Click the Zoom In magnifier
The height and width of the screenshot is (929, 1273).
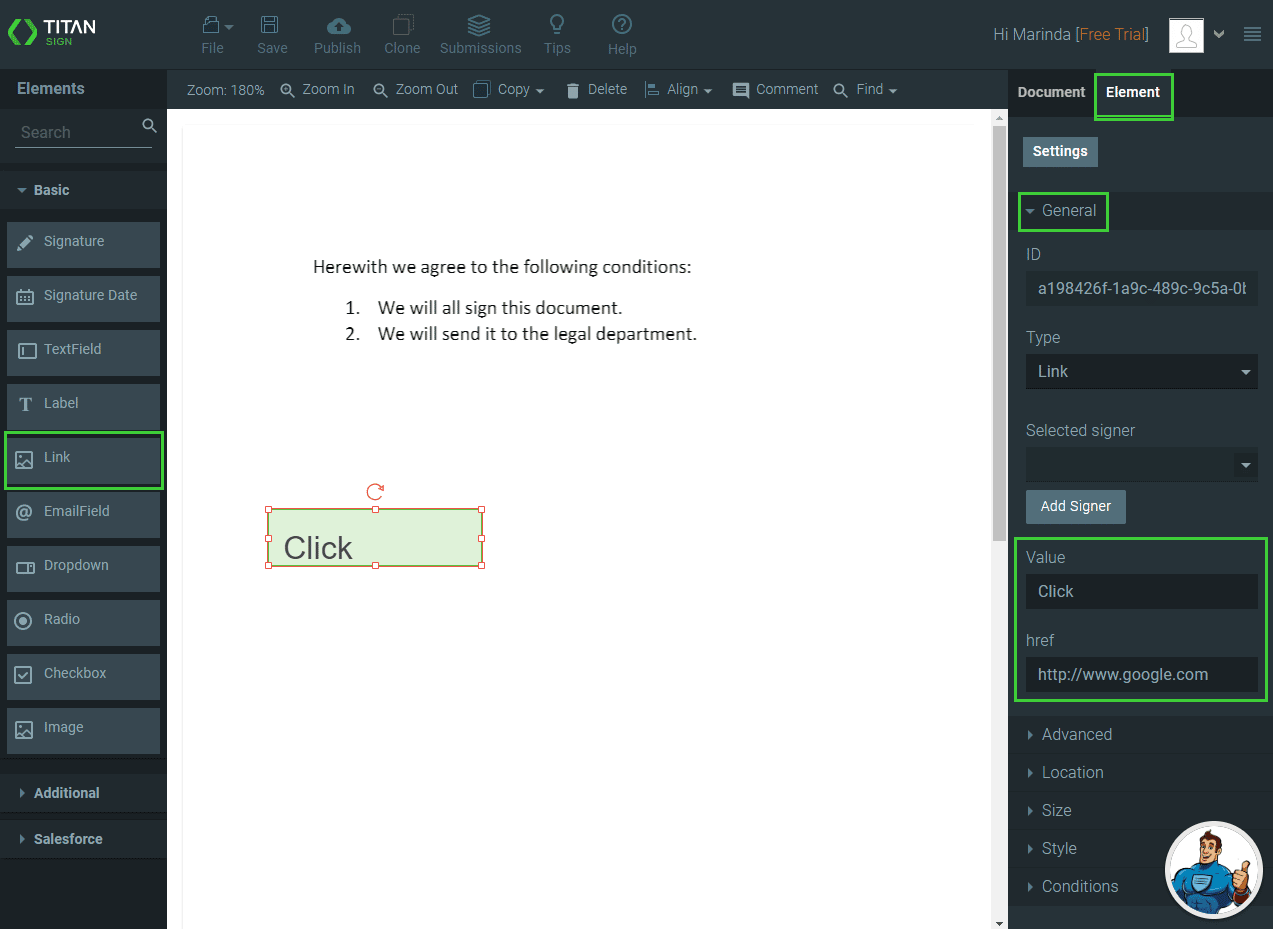(x=288, y=90)
